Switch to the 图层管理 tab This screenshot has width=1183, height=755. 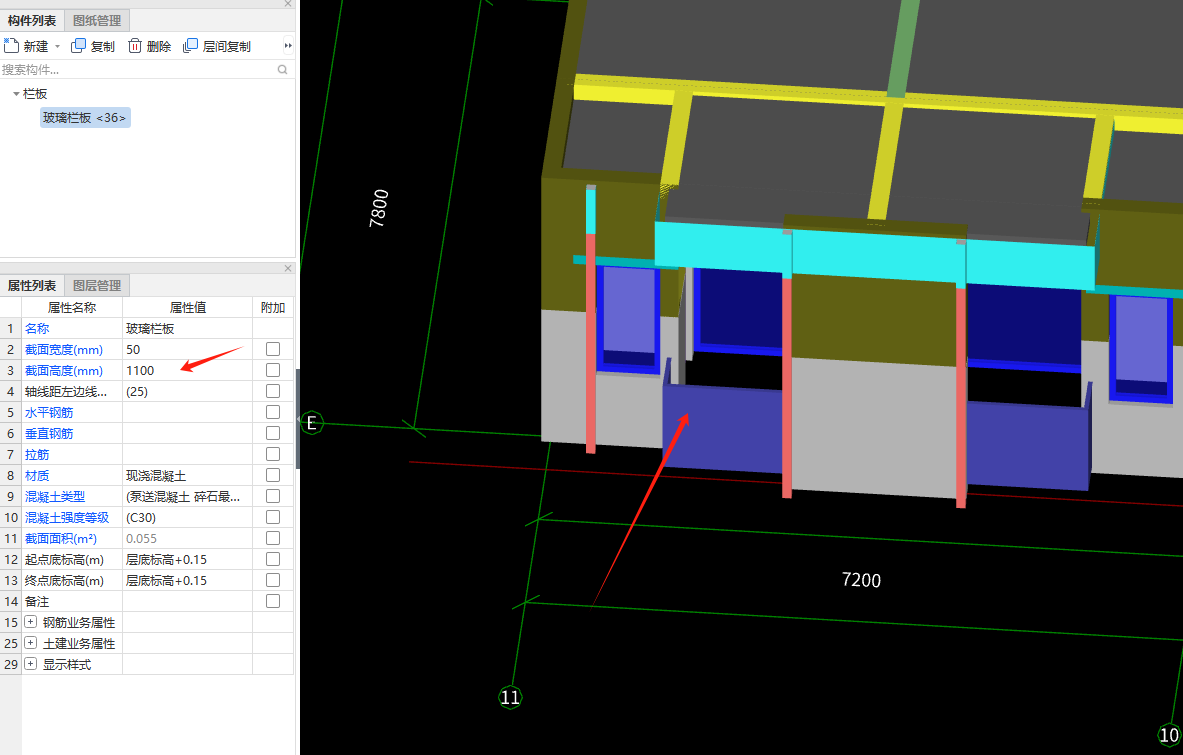tap(97, 285)
